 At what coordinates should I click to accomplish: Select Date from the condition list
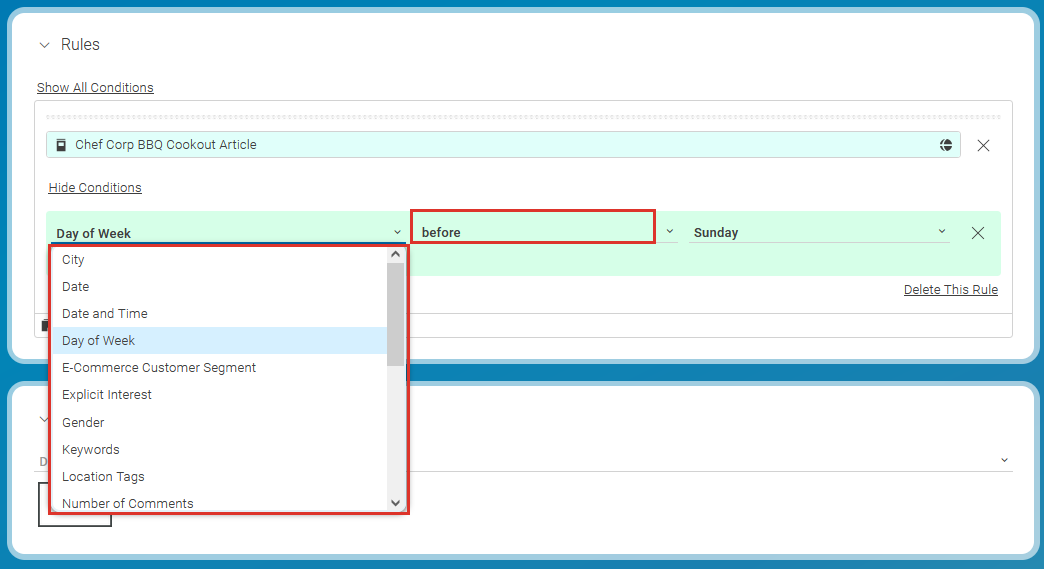pyautogui.click(x=220, y=287)
